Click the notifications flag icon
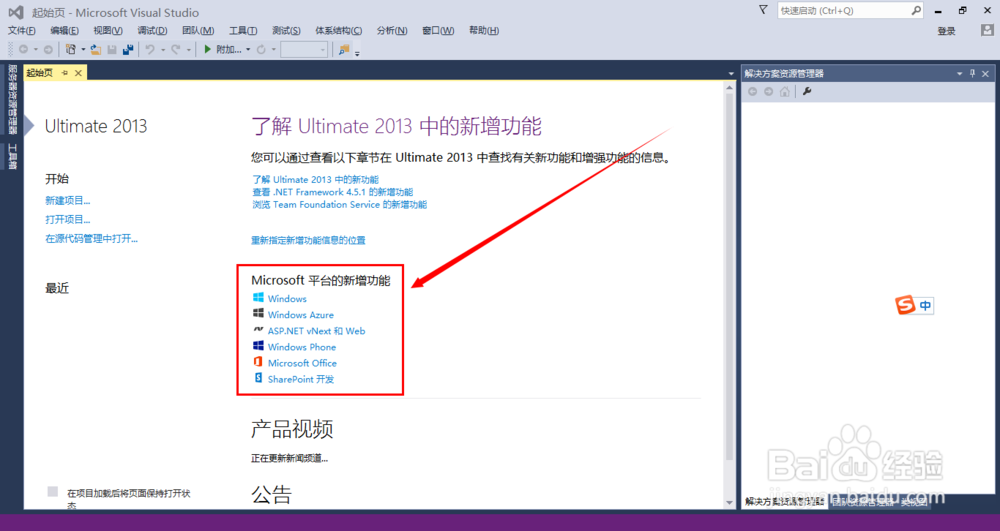The height and width of the screenshot is (531, 1000). (763, 10)
